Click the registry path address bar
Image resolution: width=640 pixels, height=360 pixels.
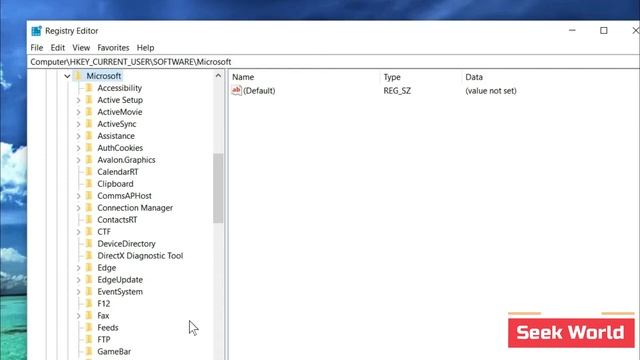click(334, 62)
